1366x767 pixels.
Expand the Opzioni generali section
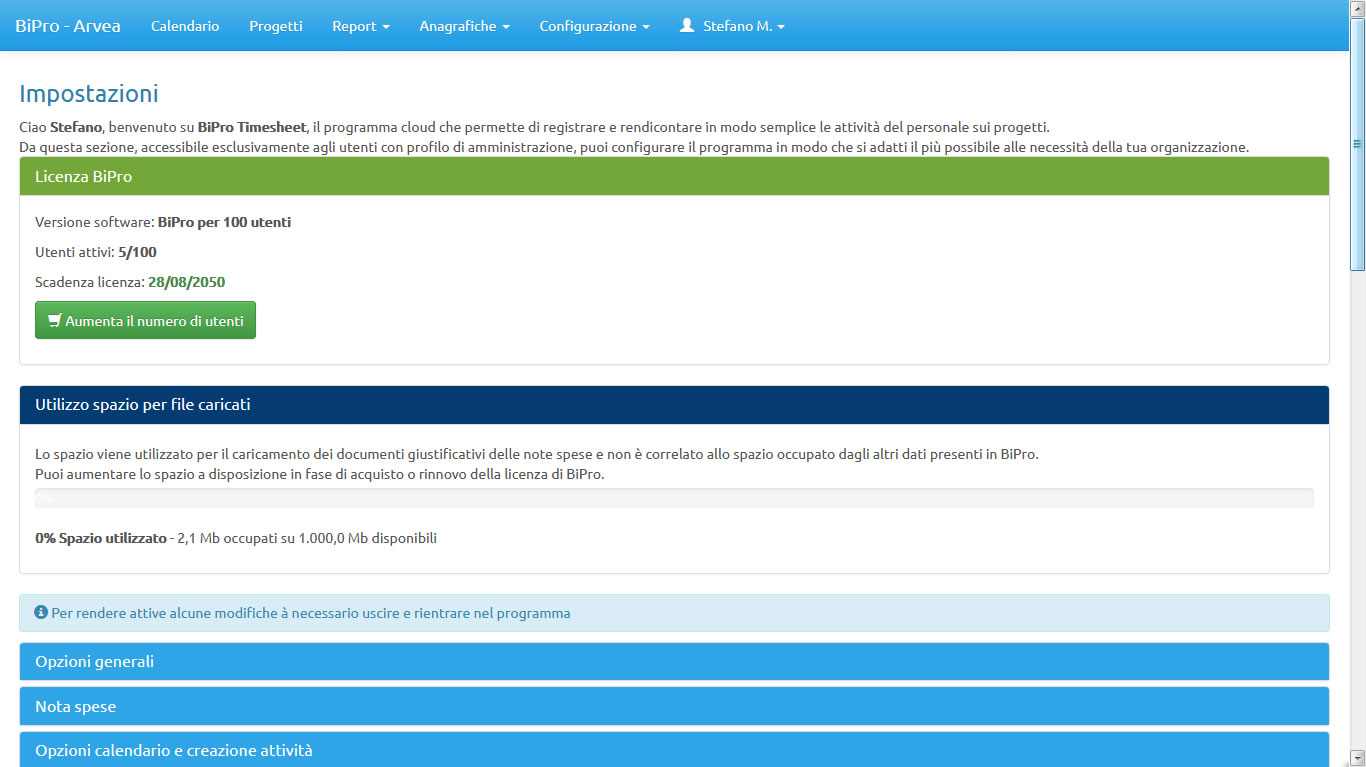[674, 662]
